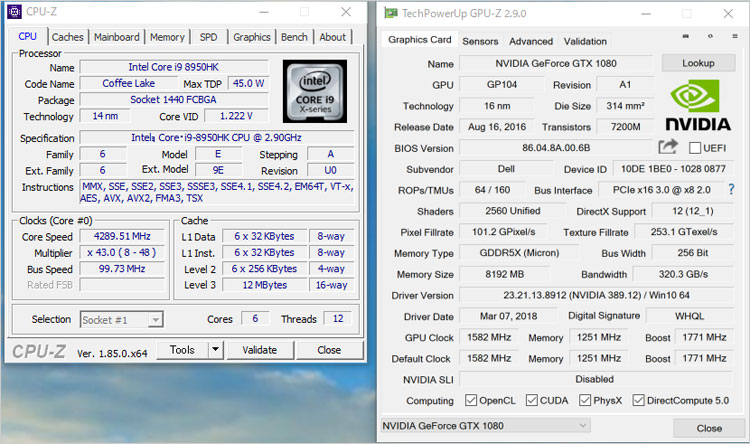The image size is (750, 444).
Task: Click the Multiplier value x 43.0
Action: (122, 252)
